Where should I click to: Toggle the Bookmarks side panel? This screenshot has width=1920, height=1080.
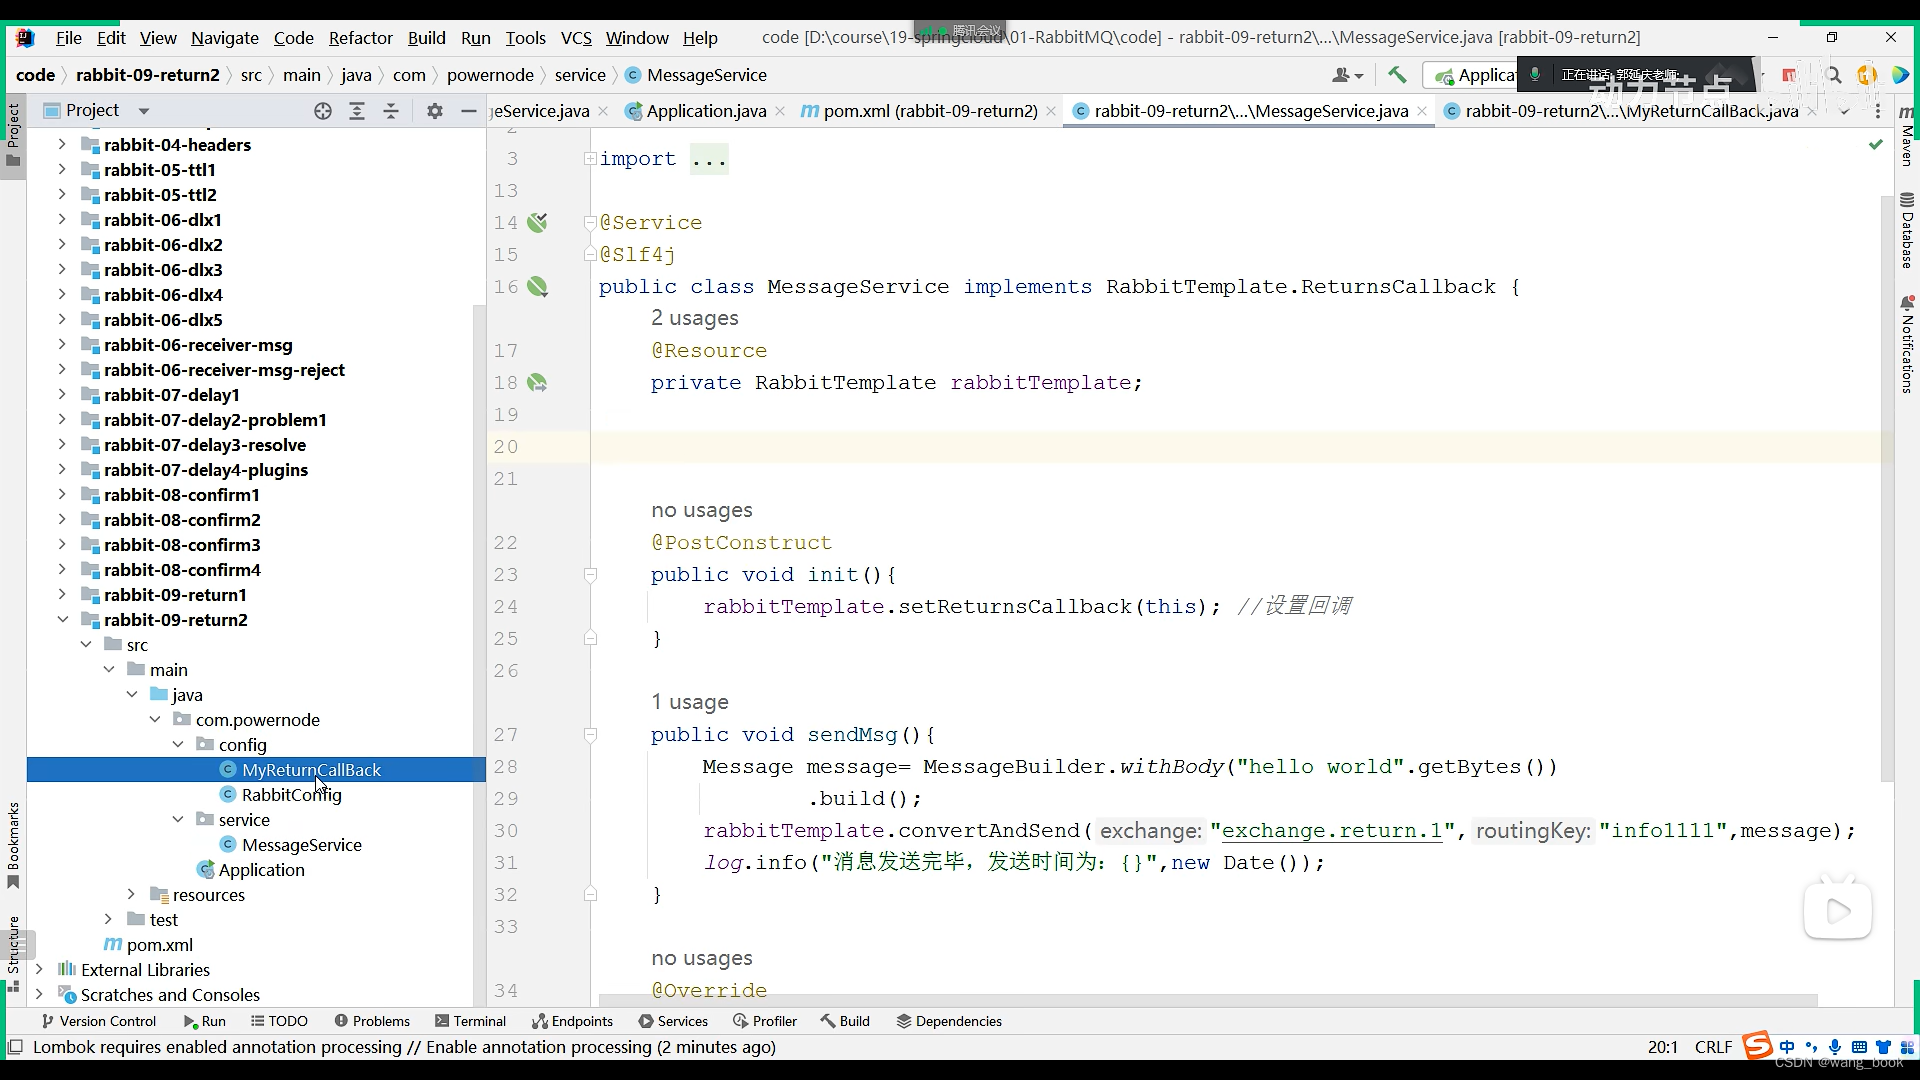tap(13, 845)
